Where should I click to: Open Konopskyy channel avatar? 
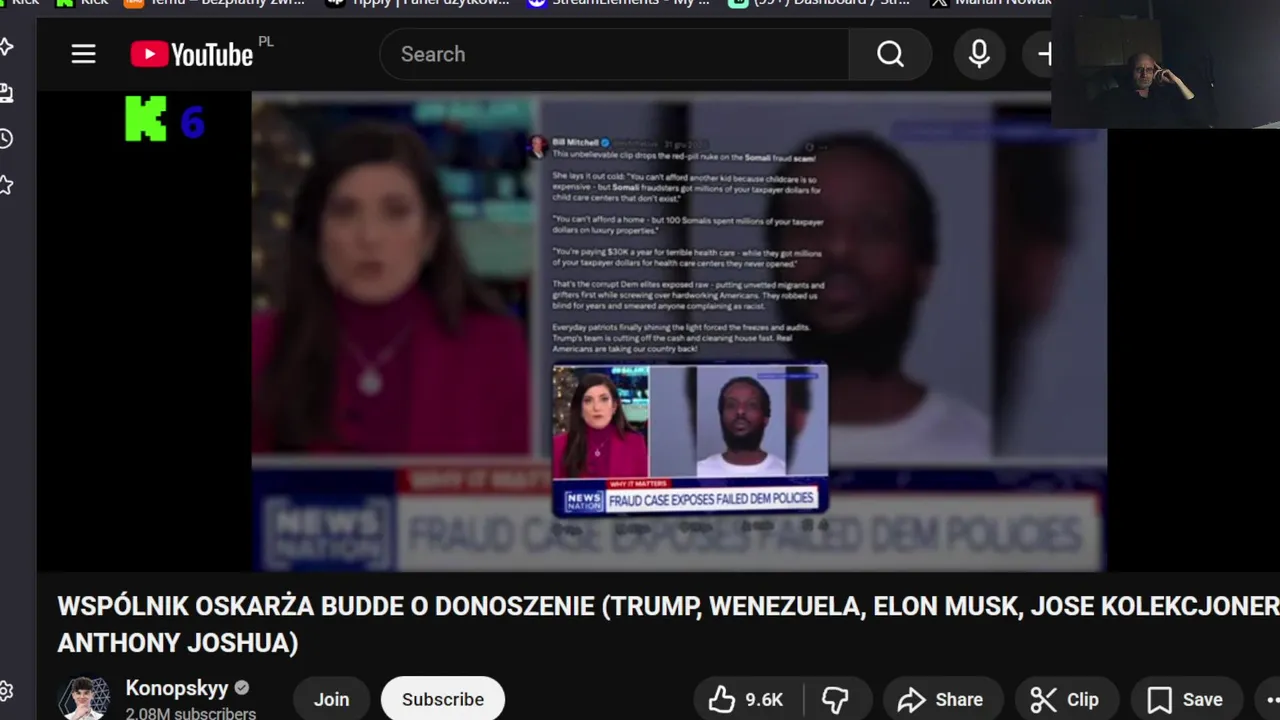pyautogui.click(x=83, y=698)
